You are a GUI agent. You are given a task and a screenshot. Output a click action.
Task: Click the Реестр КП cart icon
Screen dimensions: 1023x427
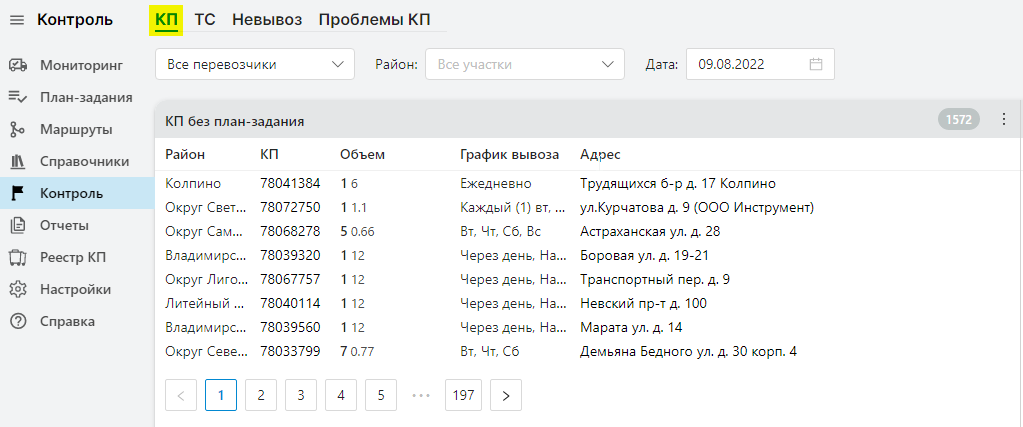(x=17, y=257)
